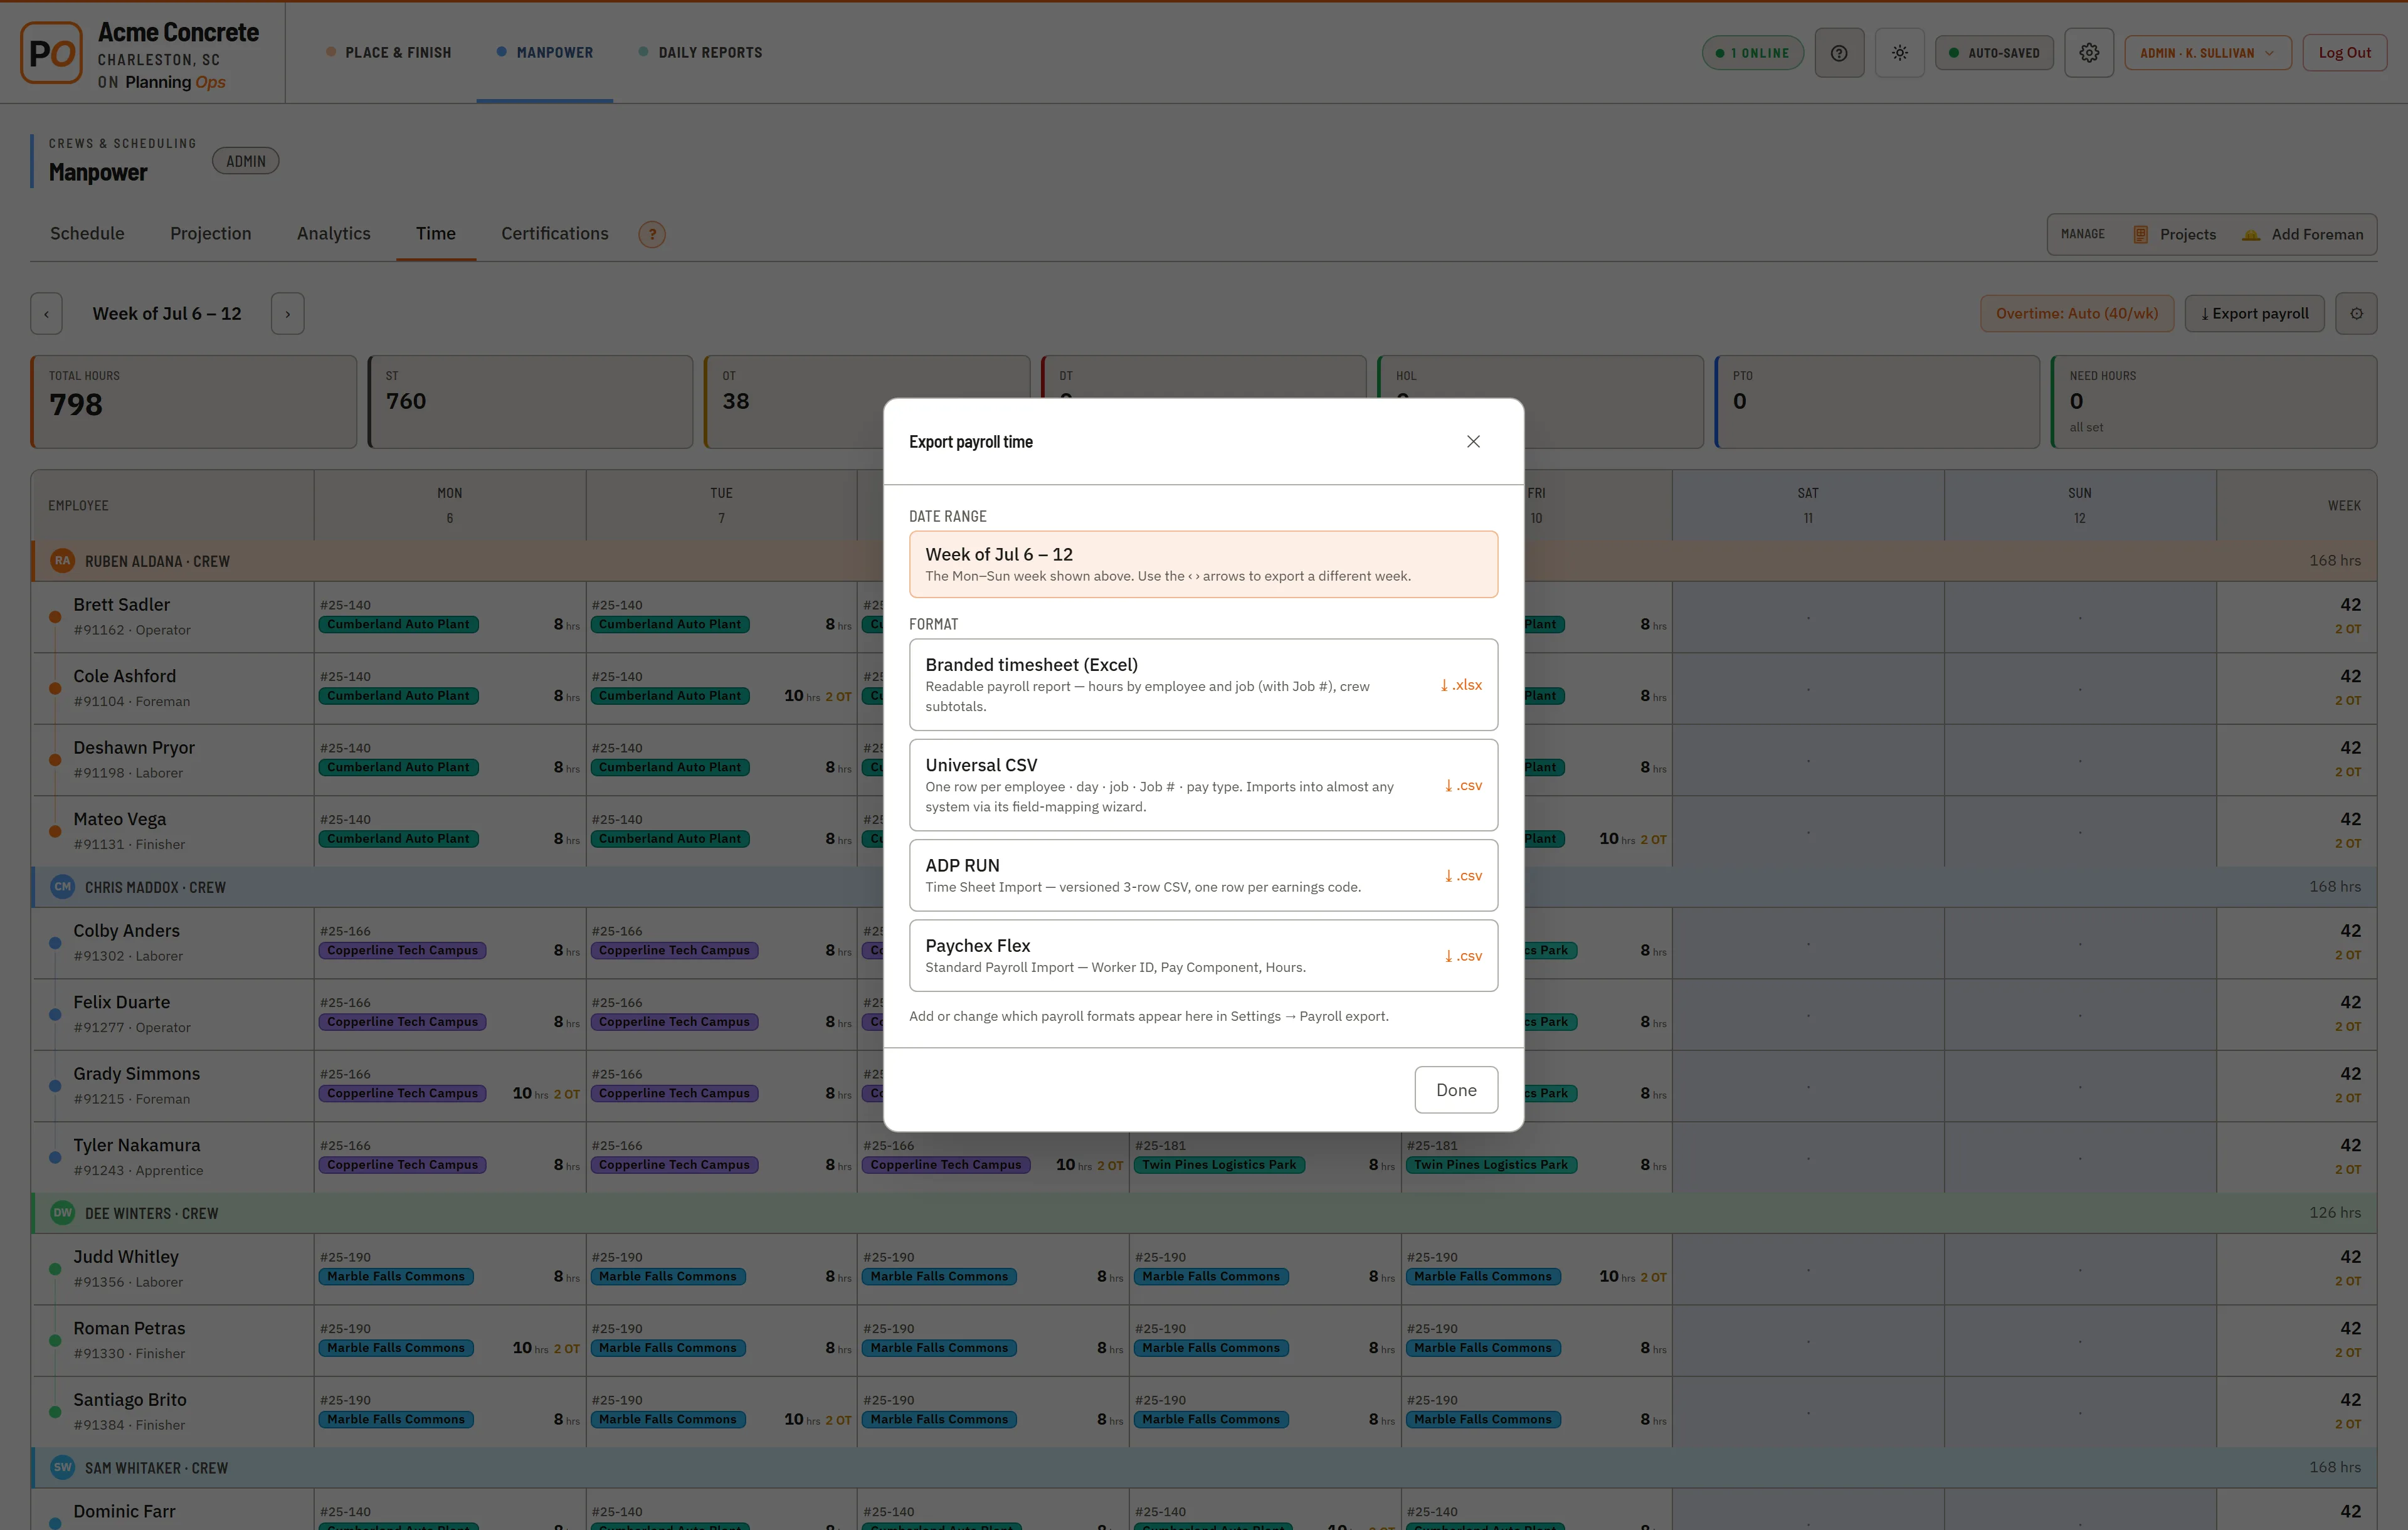This screenshot has width=2408, height=1530.
Task: Open employee Brett Sadler
Action: tap(121, 604)
